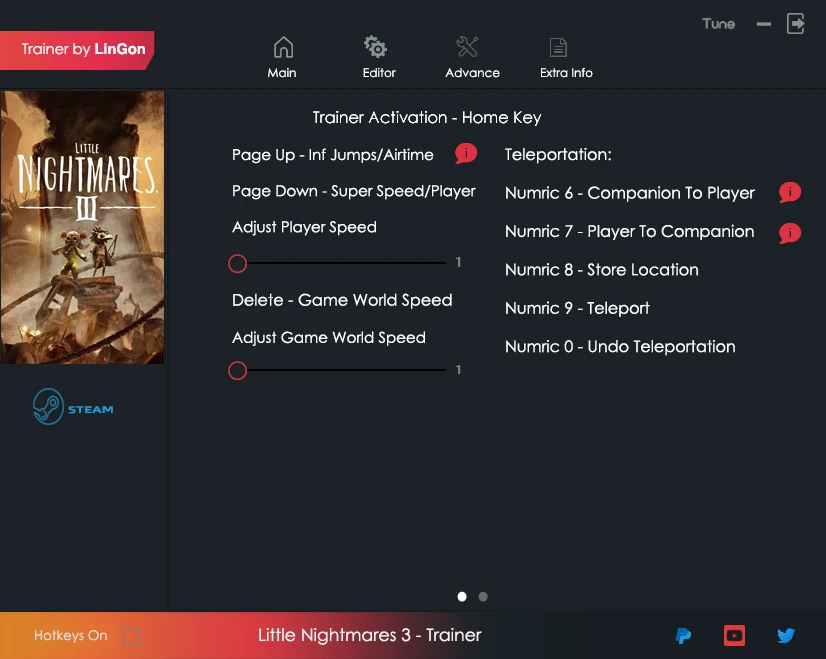The image size is (826, 659).
Task: Open the PayPal donation link icon
Action: pos(683,635)
